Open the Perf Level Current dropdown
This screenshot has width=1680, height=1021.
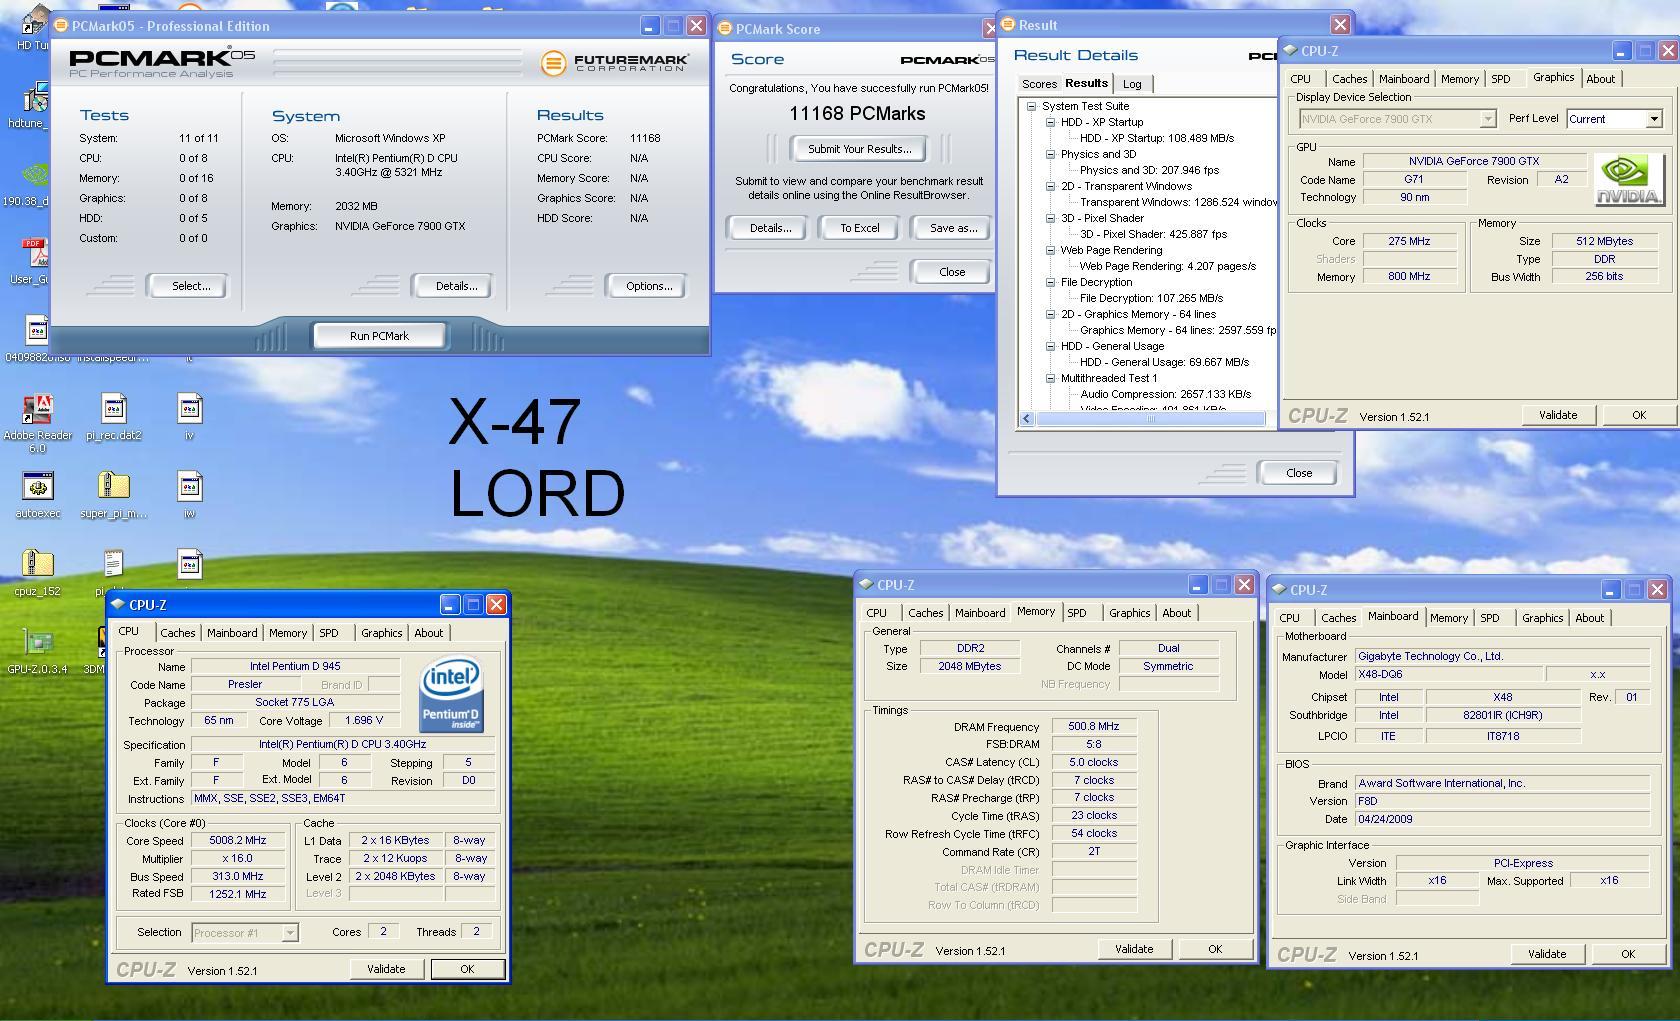(x=1654, y=119)
